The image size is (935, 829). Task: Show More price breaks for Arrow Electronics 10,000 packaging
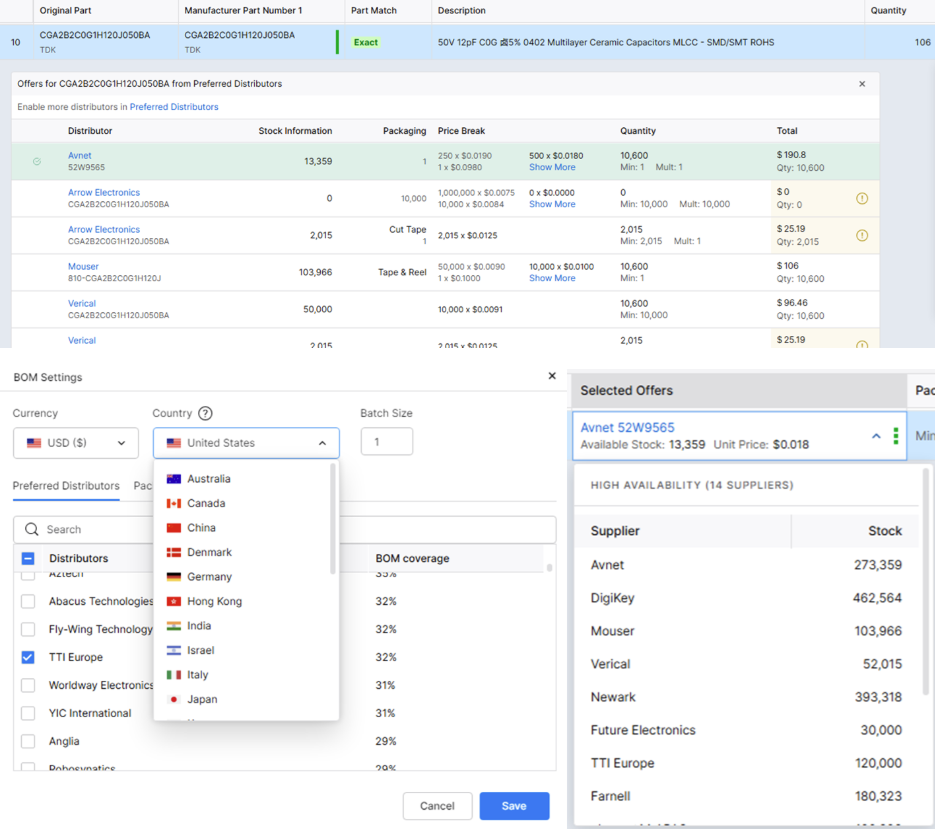point(552,205)
